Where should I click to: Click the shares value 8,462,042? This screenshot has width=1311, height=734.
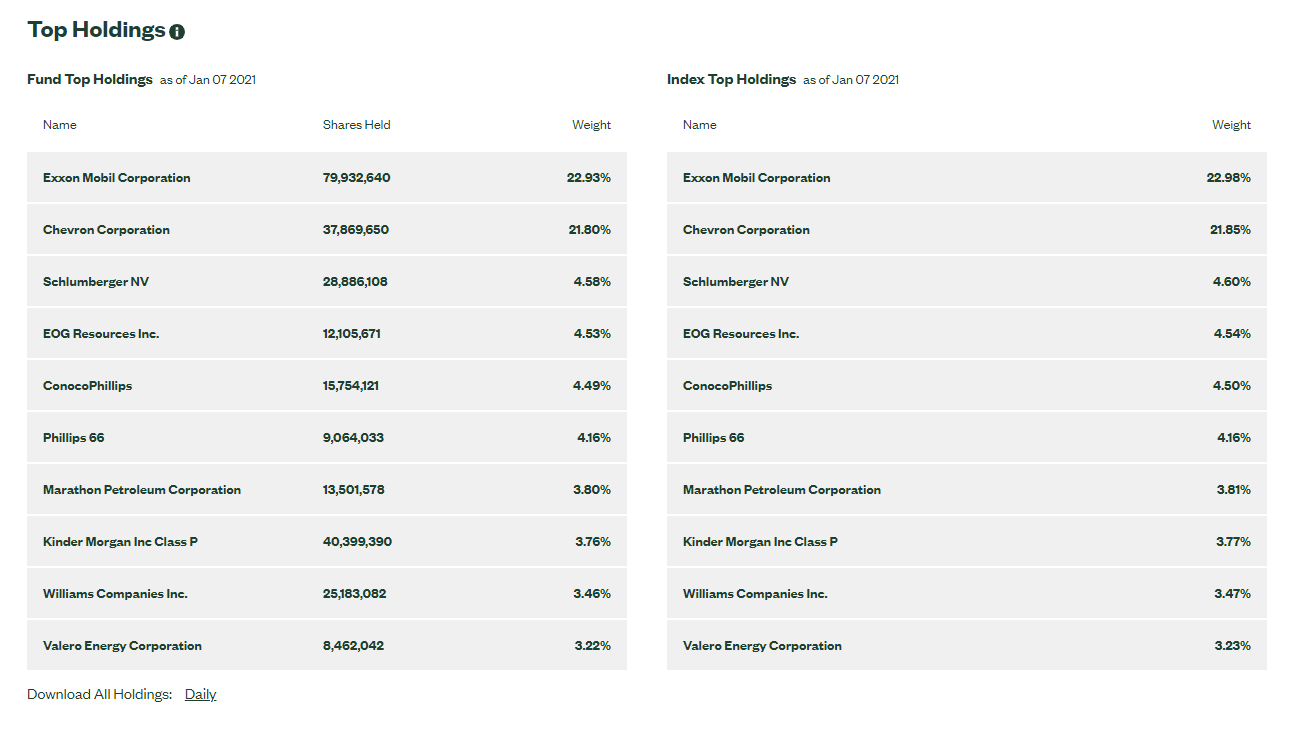click(353, 646)
